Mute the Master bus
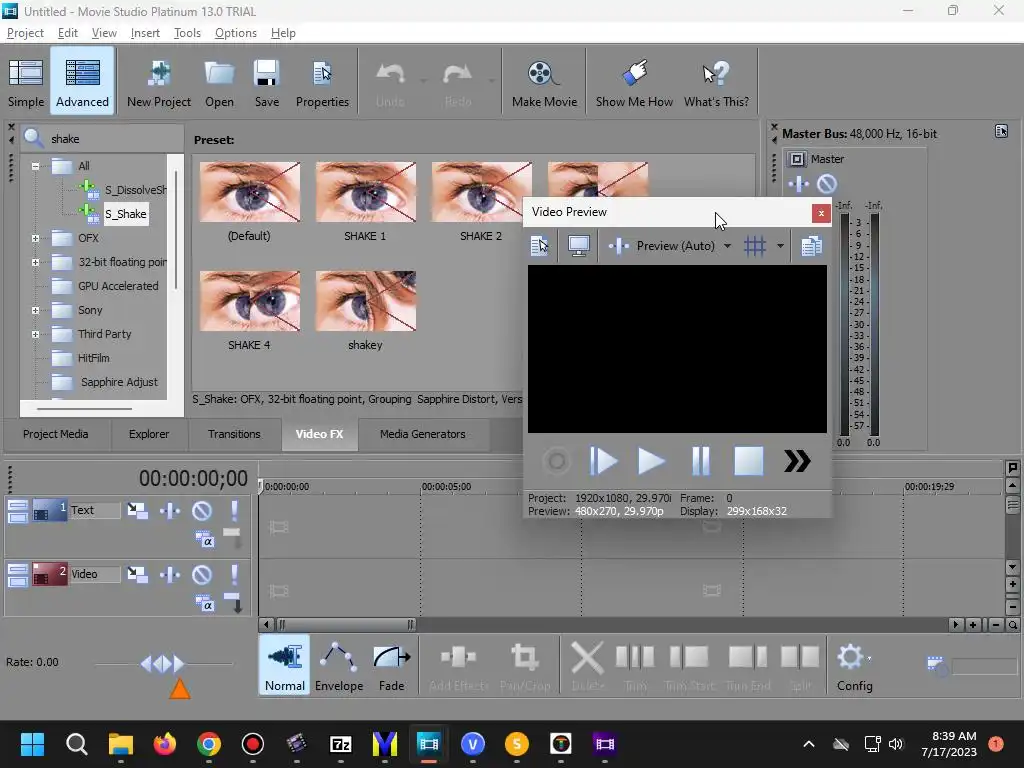The width and height of the screenshot is (1024, 768). [x=827, y=184]
